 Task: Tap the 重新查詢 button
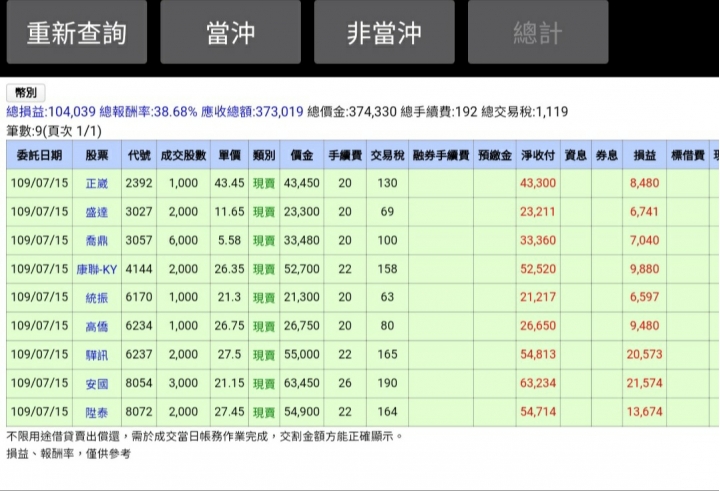(77, 32)
